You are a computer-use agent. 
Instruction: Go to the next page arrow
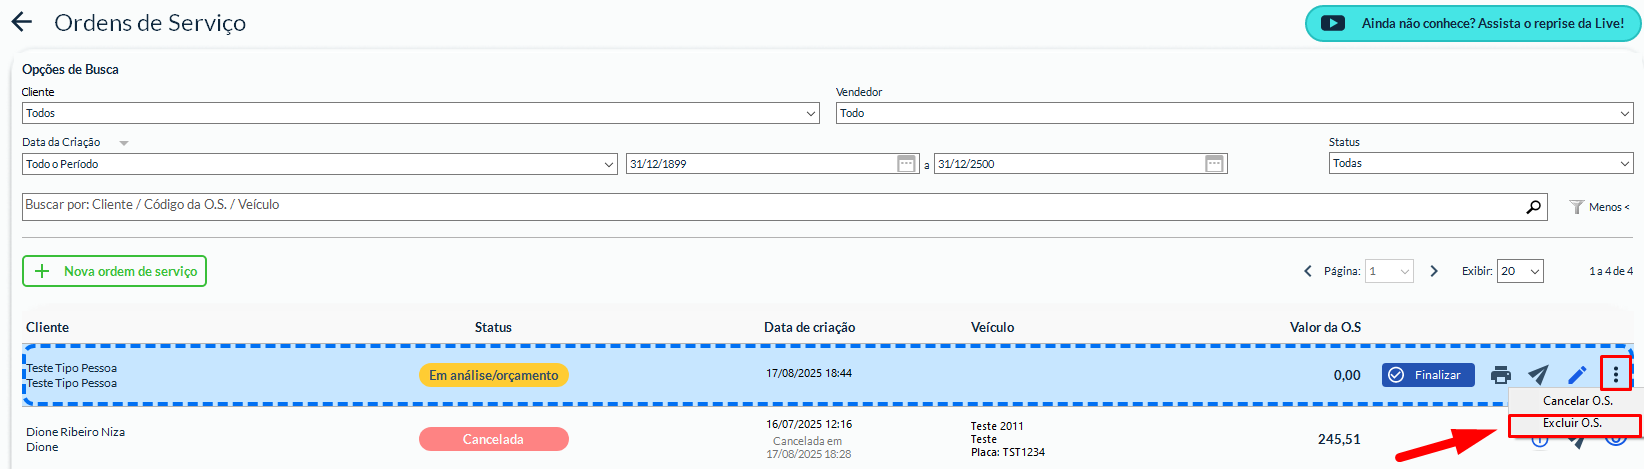click(x=1434, y=271)
